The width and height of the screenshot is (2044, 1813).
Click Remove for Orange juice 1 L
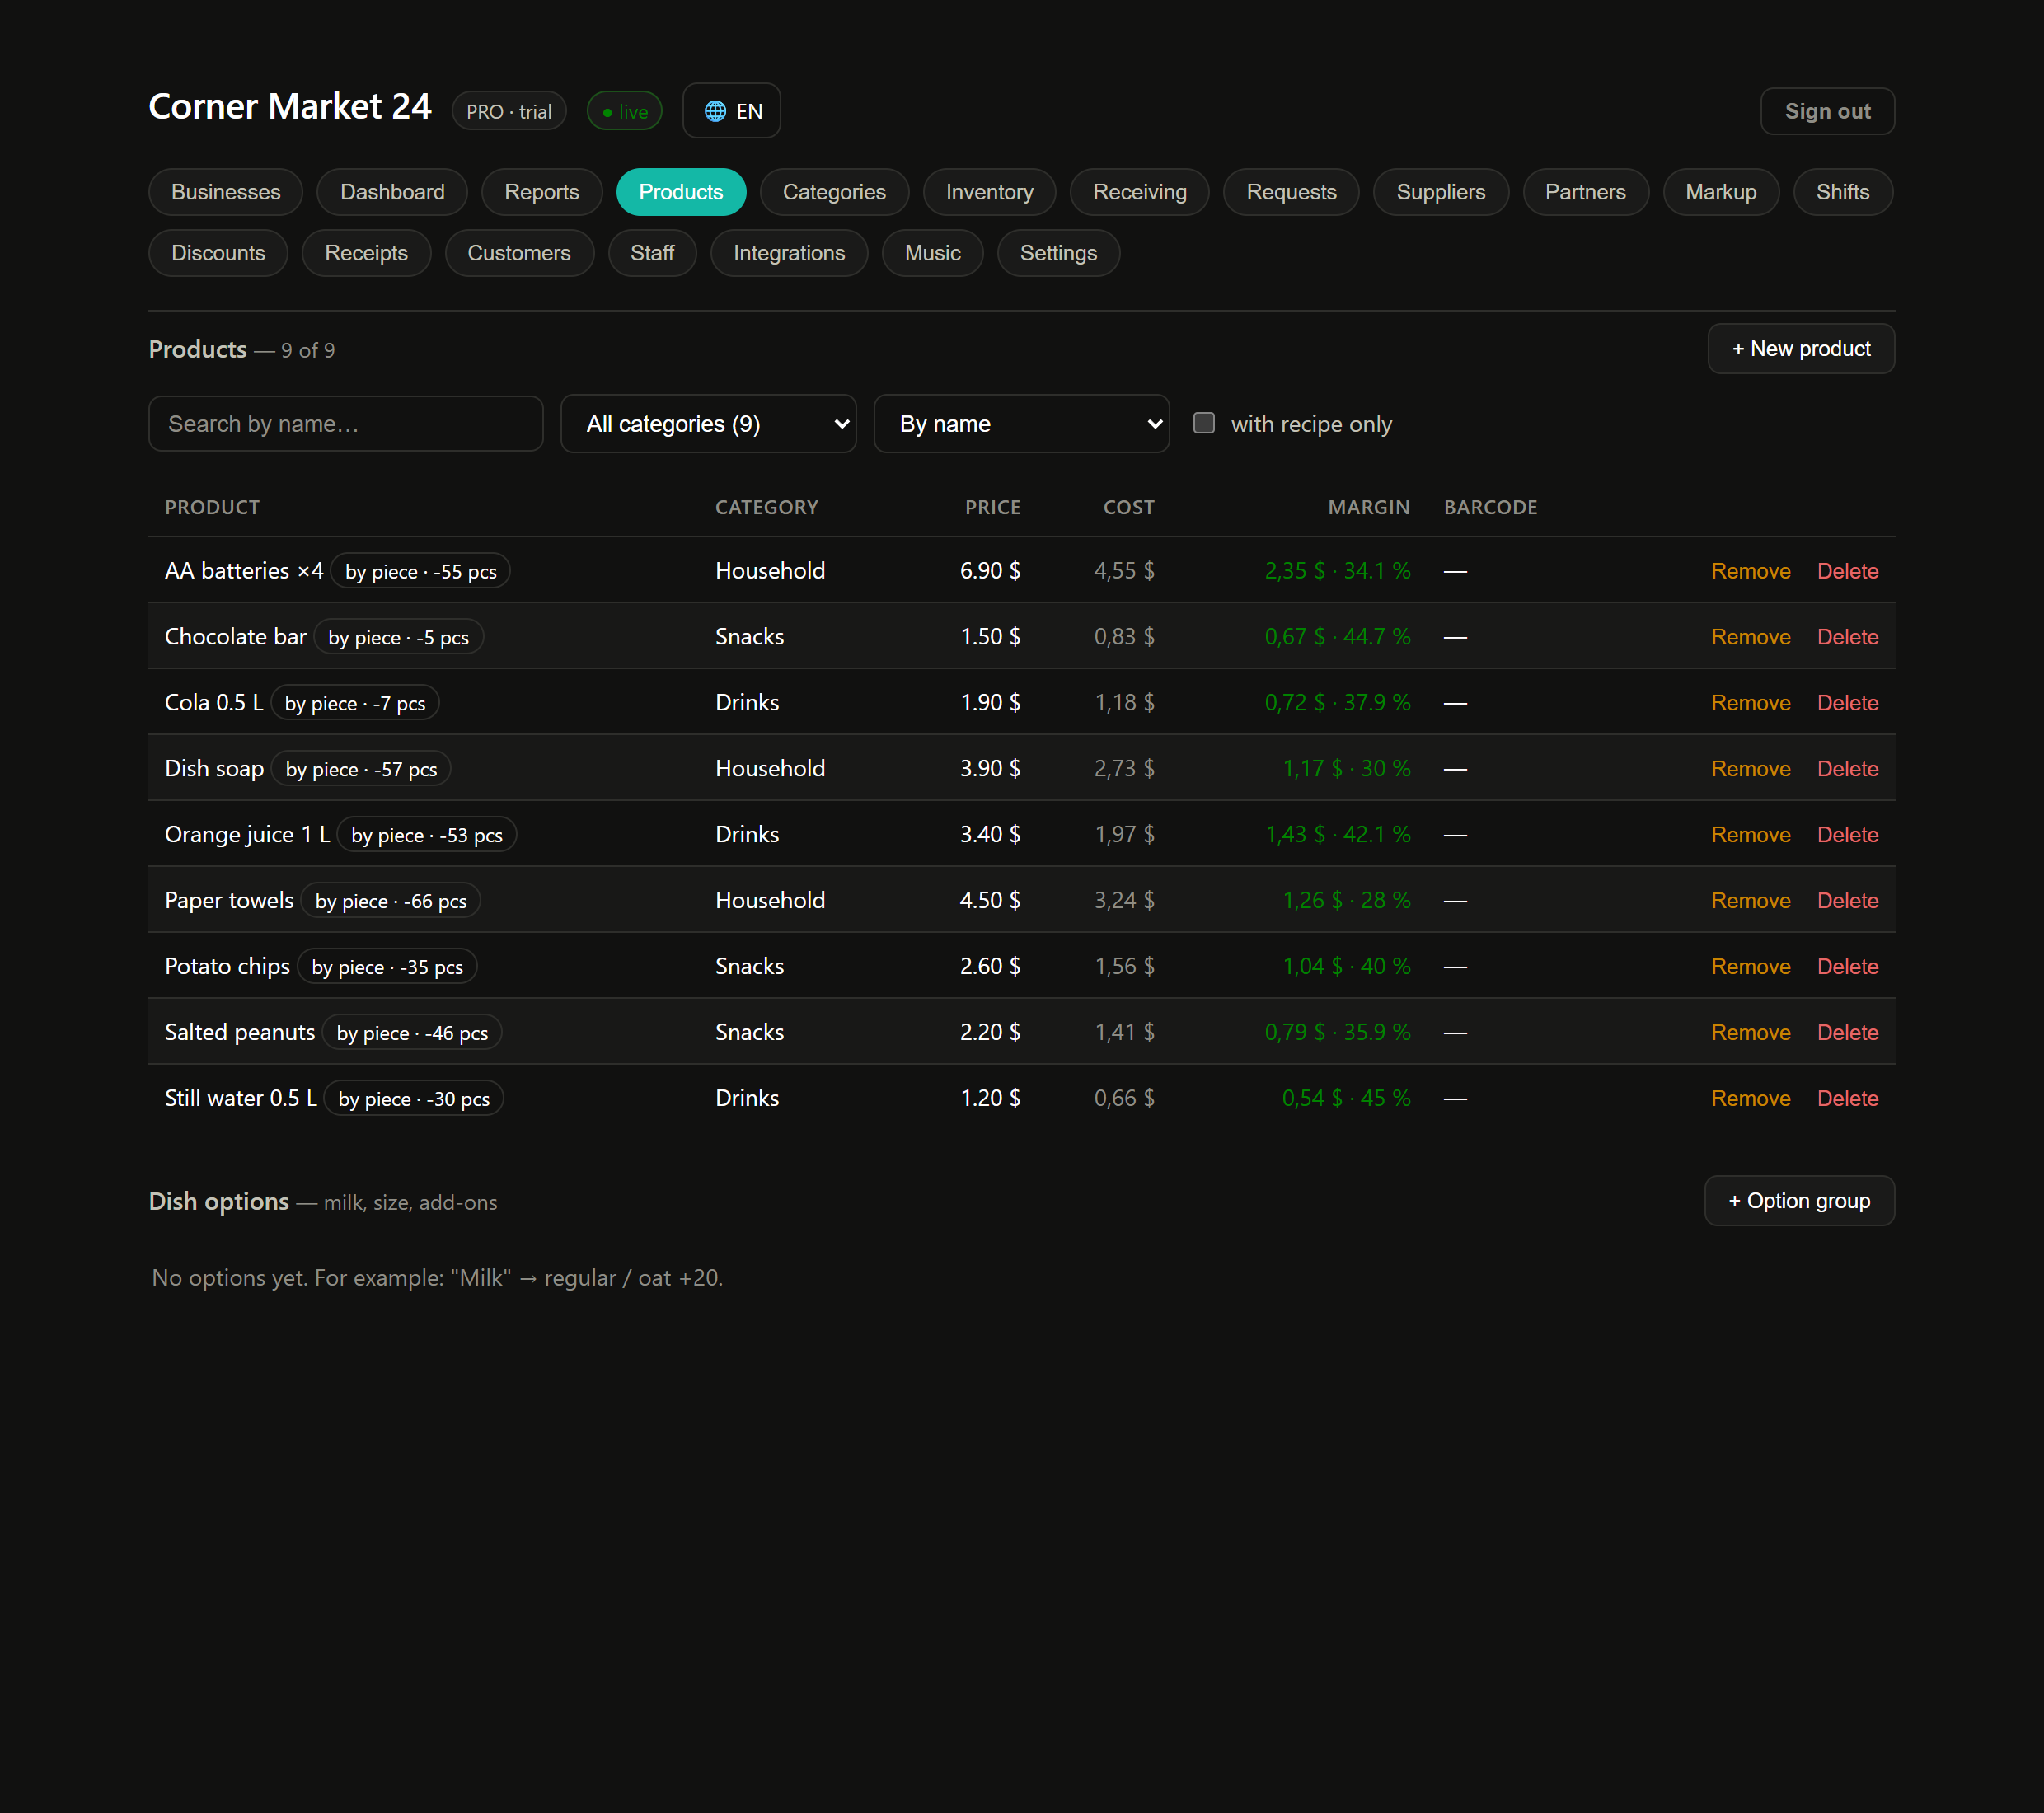click(x=1750, y=835)
